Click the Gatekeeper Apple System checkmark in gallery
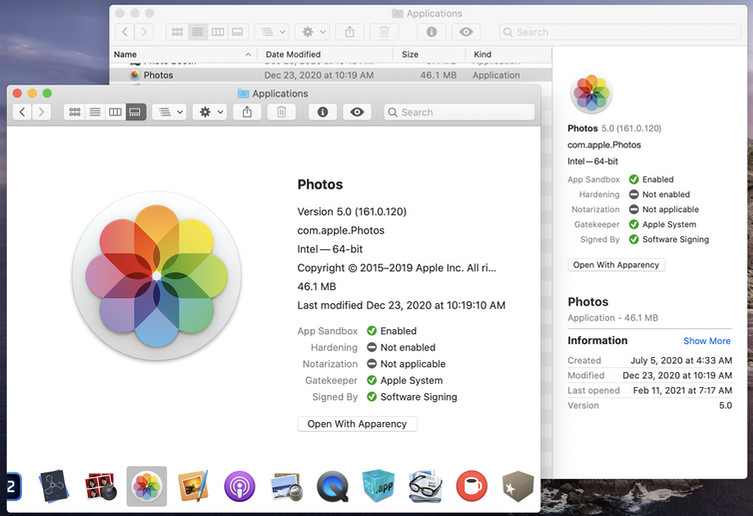Viewport: 753px width, 516px height. (371, 380)
